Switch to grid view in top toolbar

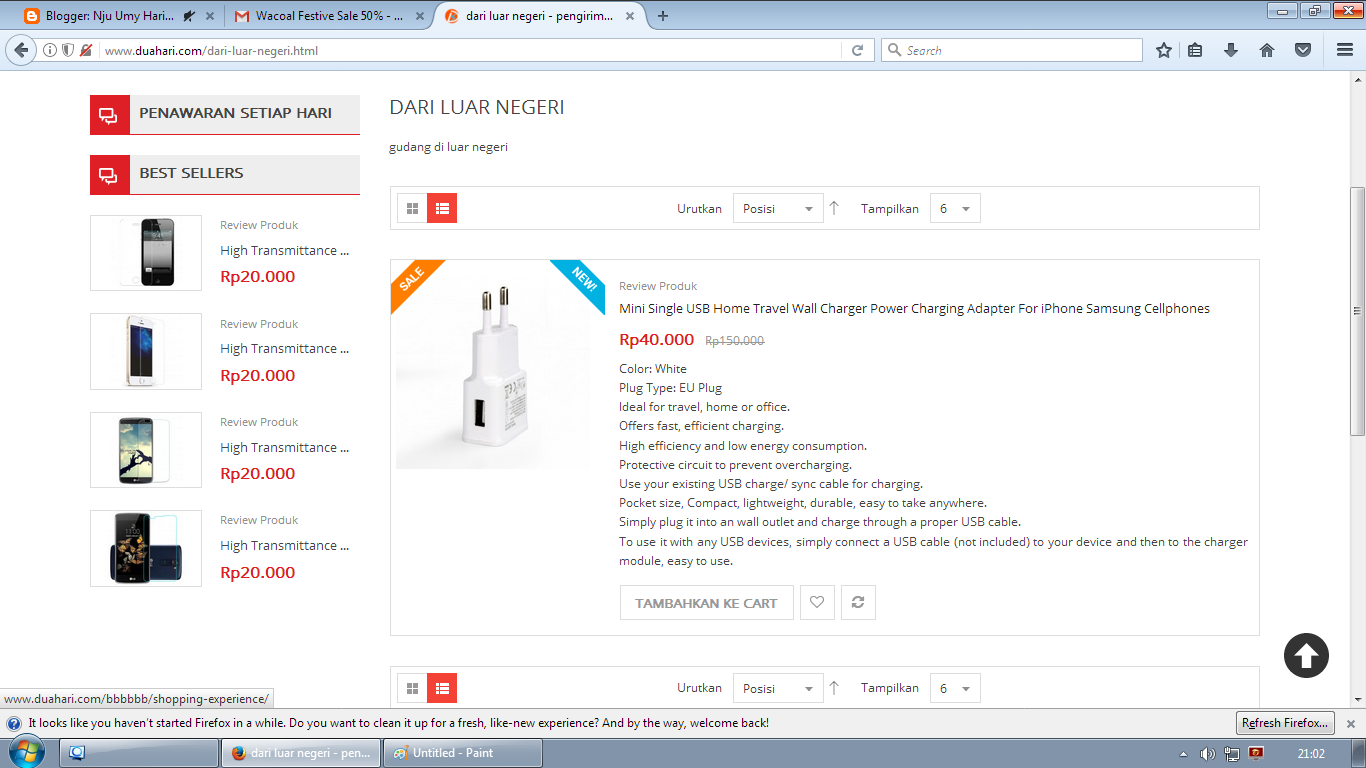click(412, 208)
